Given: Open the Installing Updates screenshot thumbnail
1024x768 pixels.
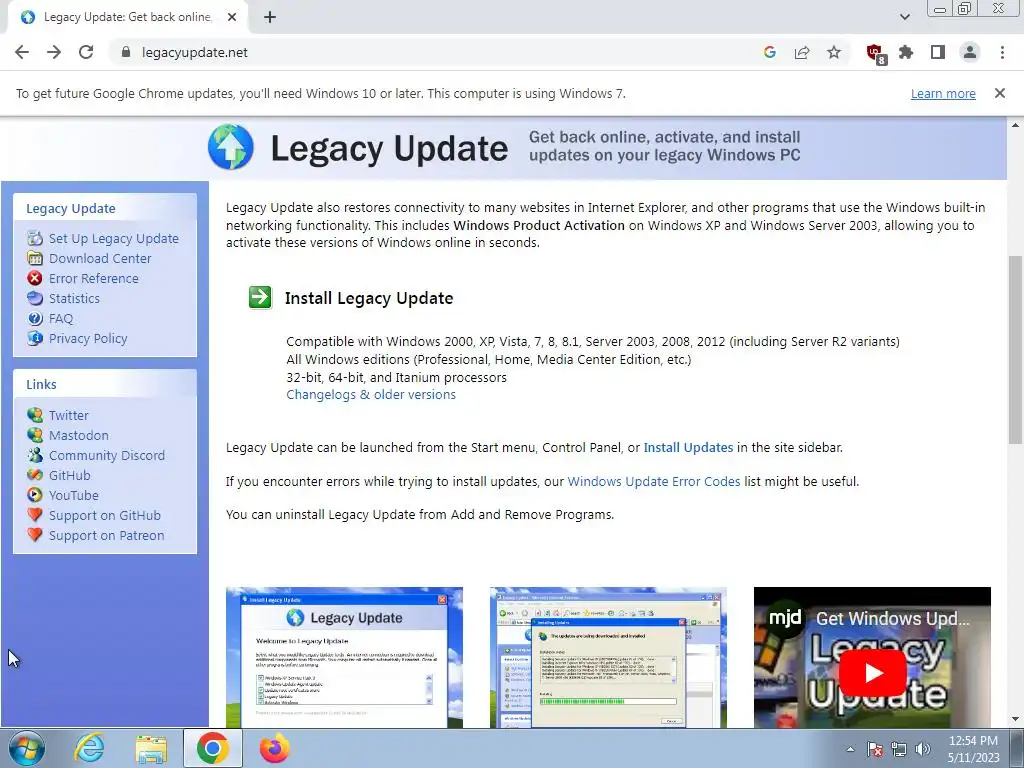Looking at the screenshot, I should (608, 657).
